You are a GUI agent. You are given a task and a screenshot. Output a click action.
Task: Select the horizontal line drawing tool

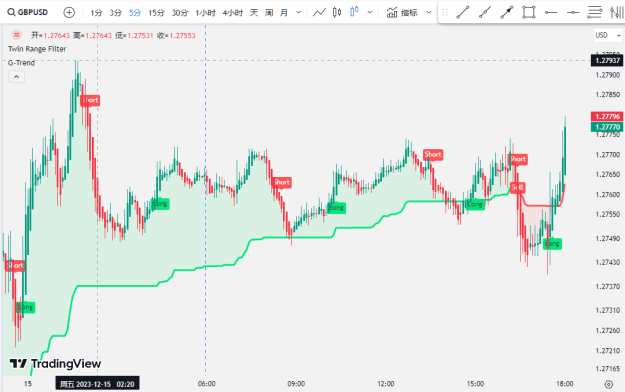[x=573, y=12]
